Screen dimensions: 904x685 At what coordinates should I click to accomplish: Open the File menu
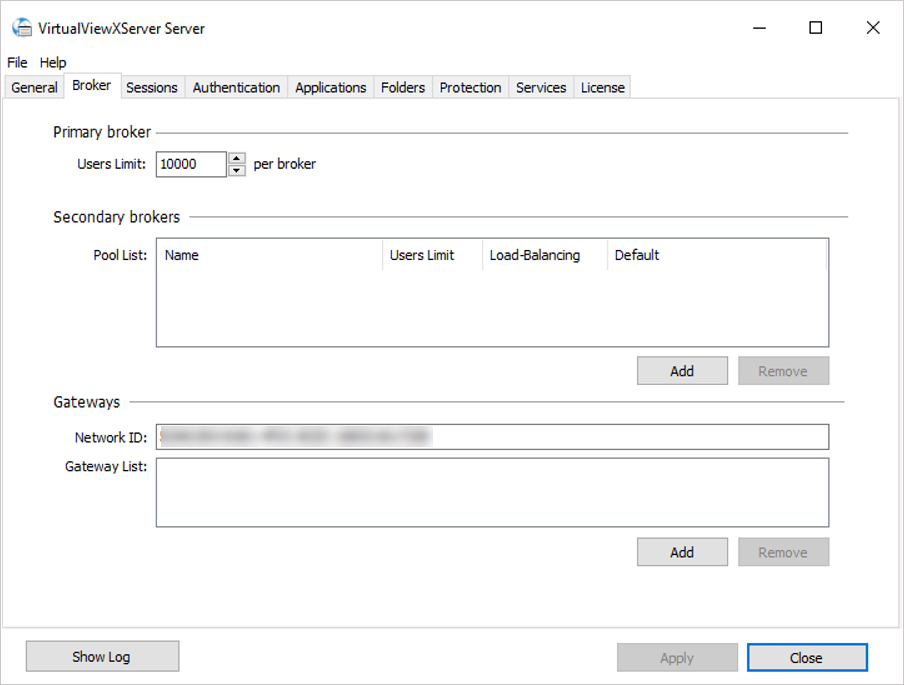(x=16, y=62)
